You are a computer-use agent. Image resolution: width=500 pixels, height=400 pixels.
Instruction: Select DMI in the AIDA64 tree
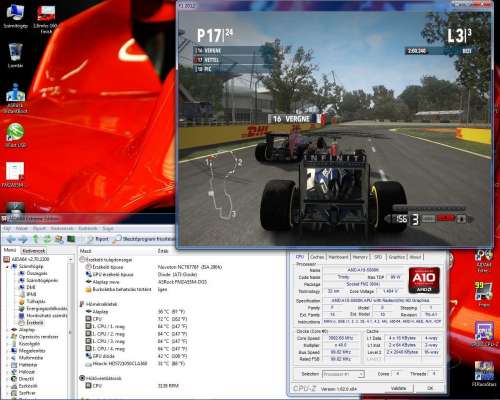pos(27,287)
